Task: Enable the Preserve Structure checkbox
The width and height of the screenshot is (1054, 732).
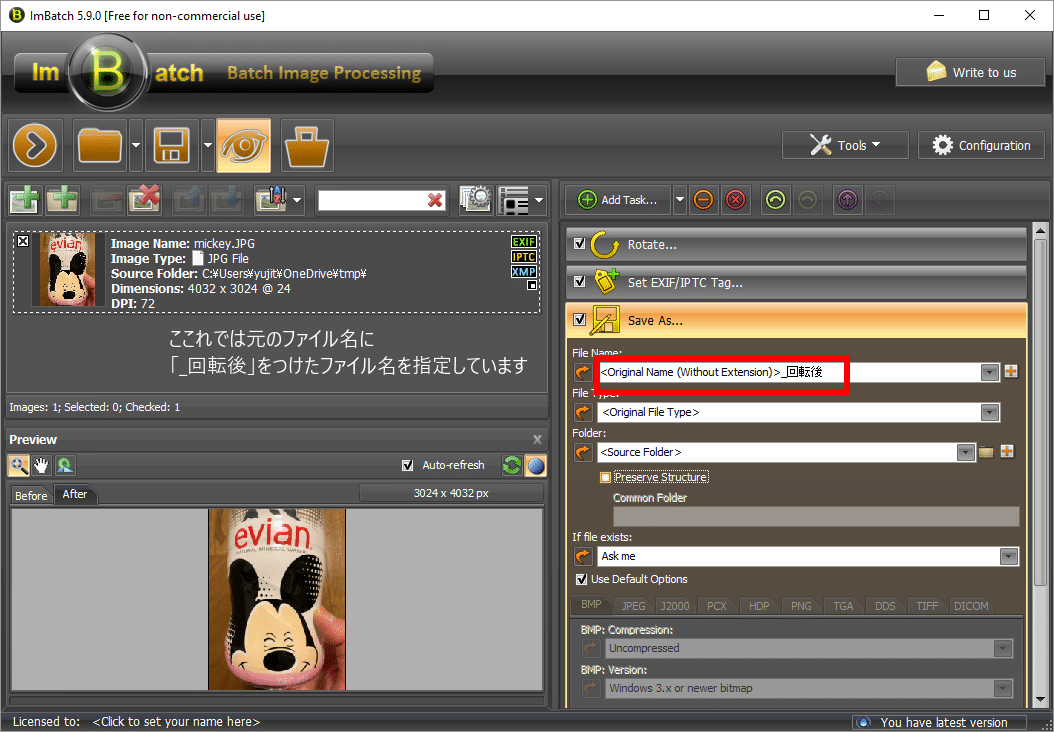Action: (606, 477)
